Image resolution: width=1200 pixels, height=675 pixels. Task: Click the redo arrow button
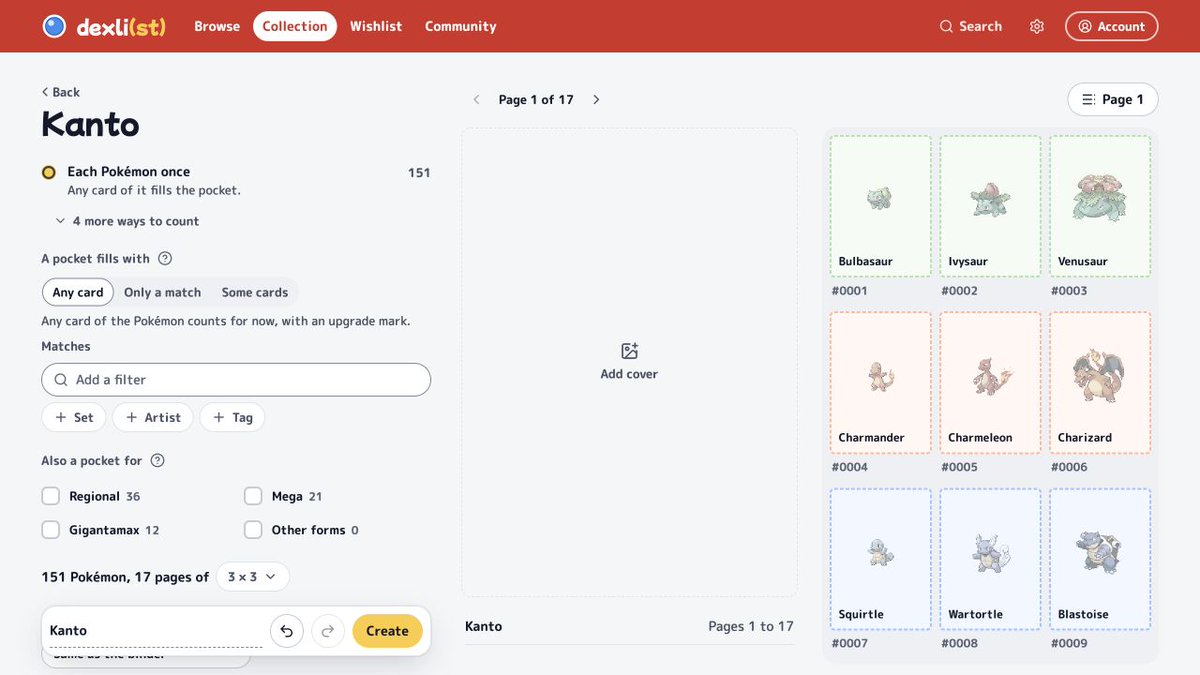[328, 631]
